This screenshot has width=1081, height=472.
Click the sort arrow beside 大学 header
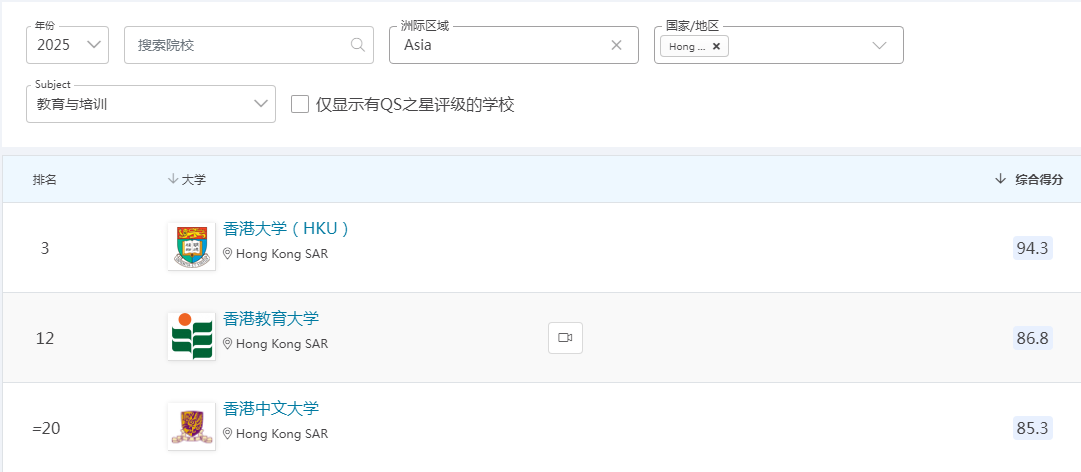tap(173, 179)
